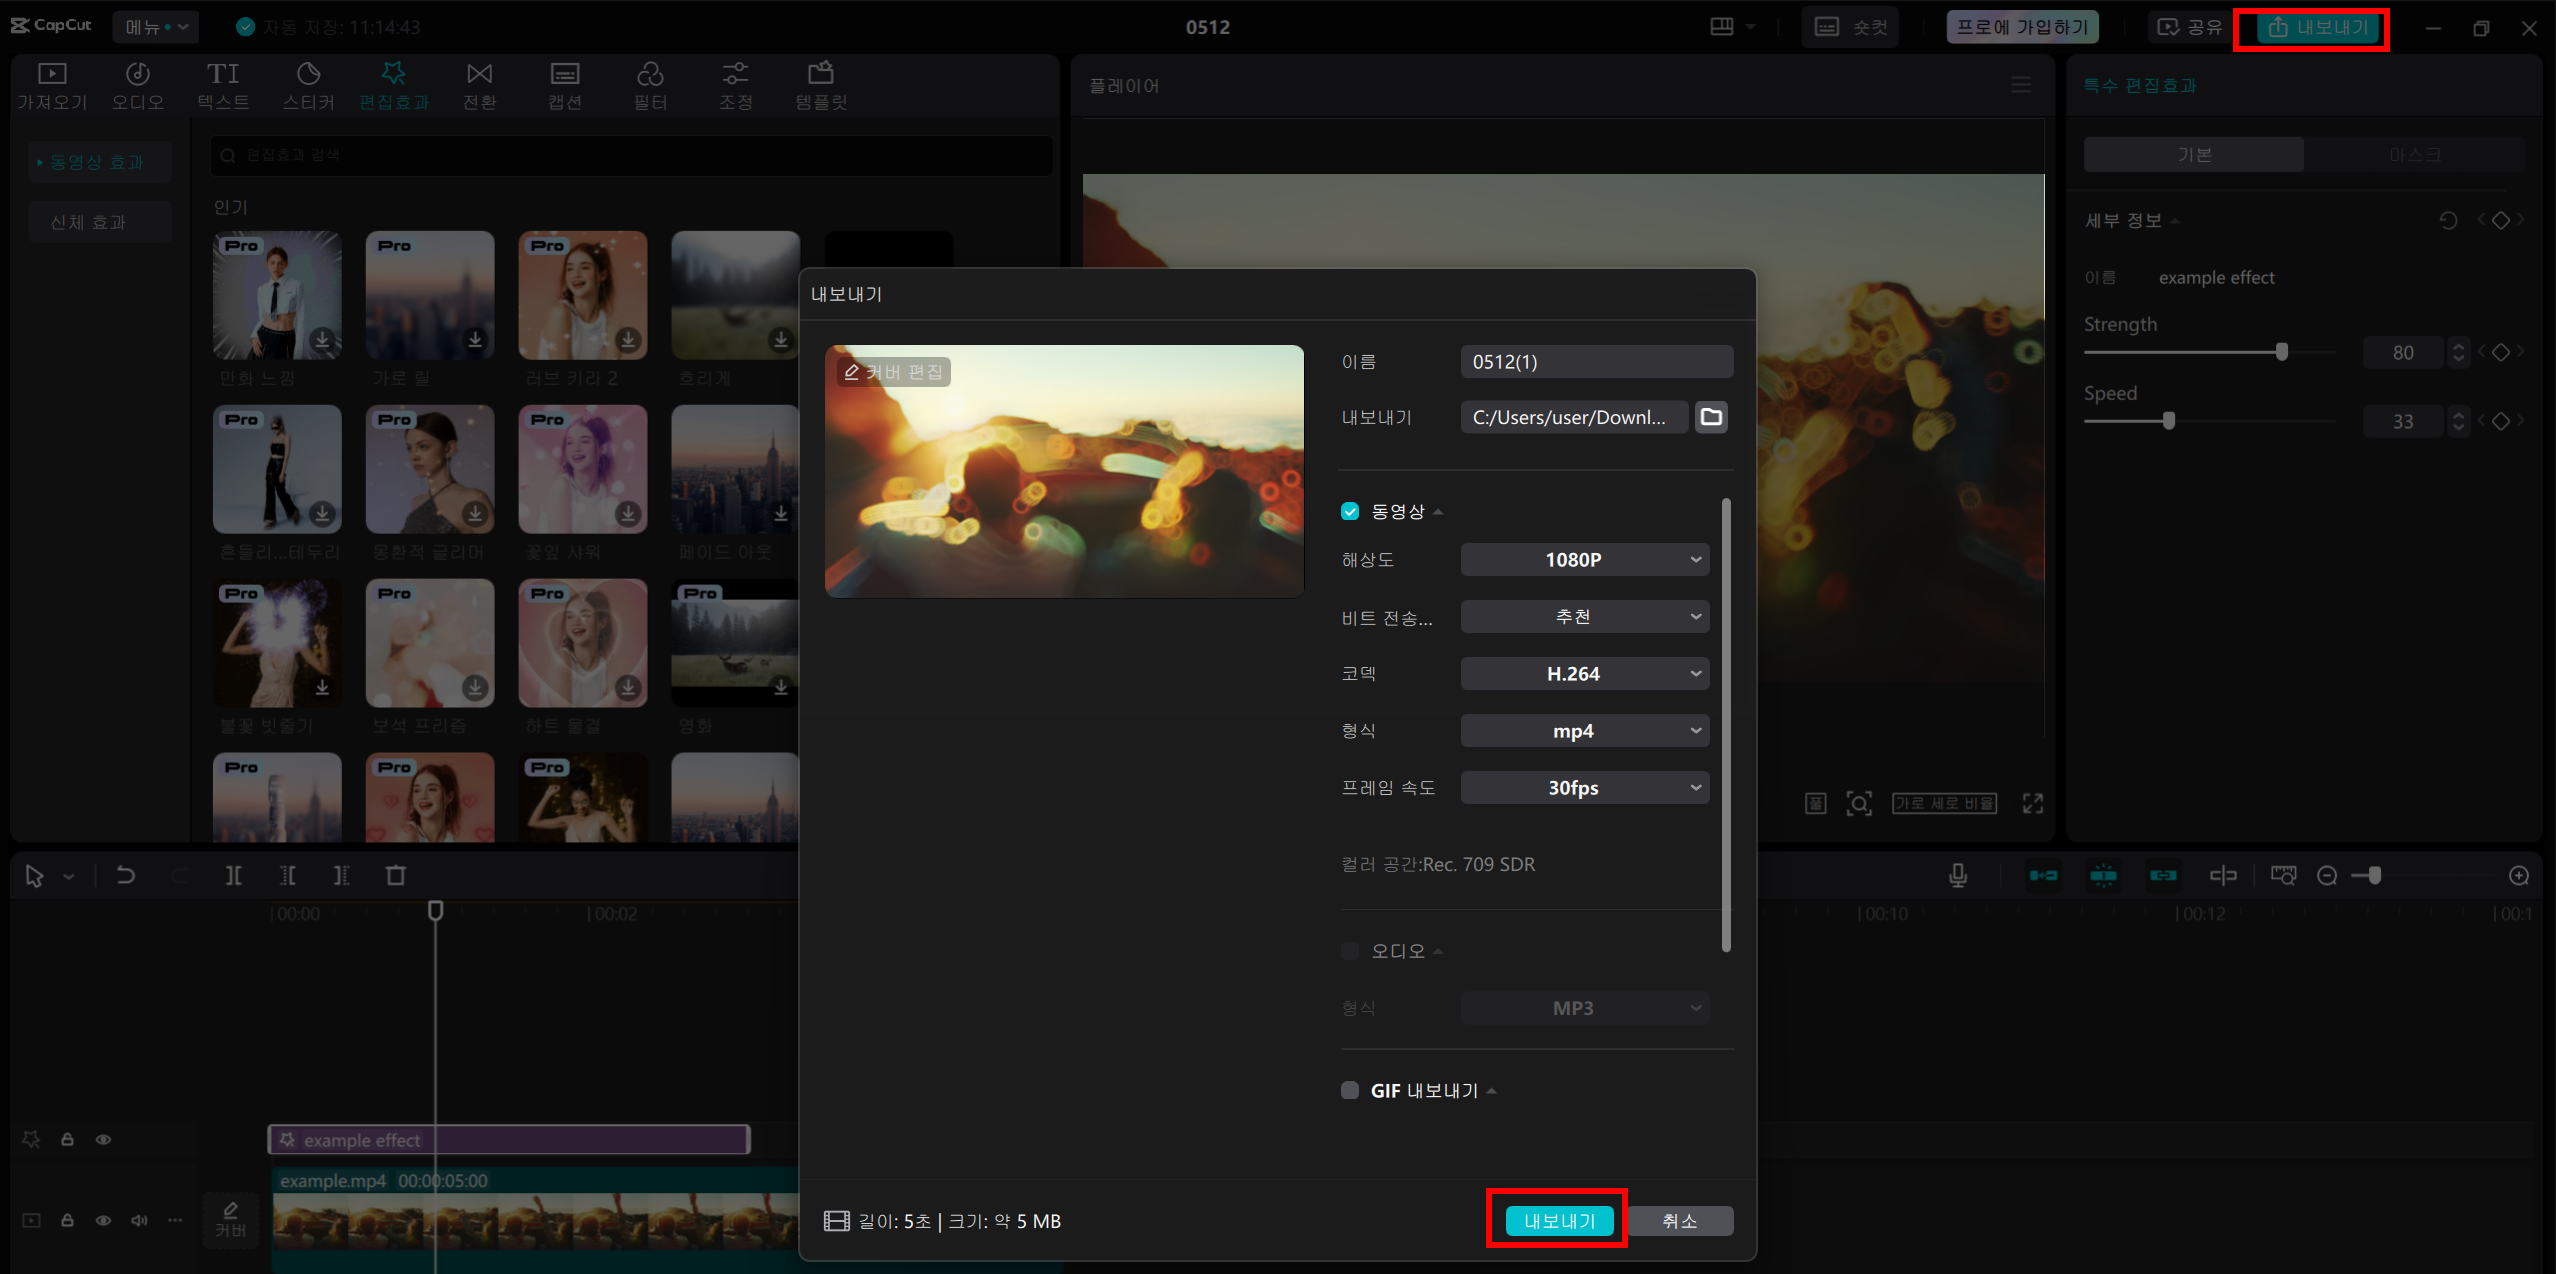Switch to the 필터 tab
Viewport: 2556px width, 1274px height.
point(650,86)
